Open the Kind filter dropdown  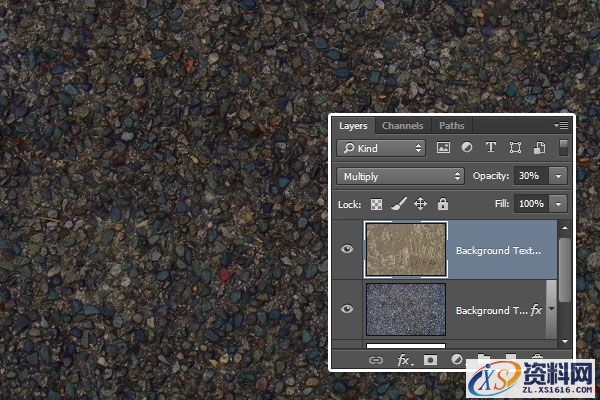(380, 148)
